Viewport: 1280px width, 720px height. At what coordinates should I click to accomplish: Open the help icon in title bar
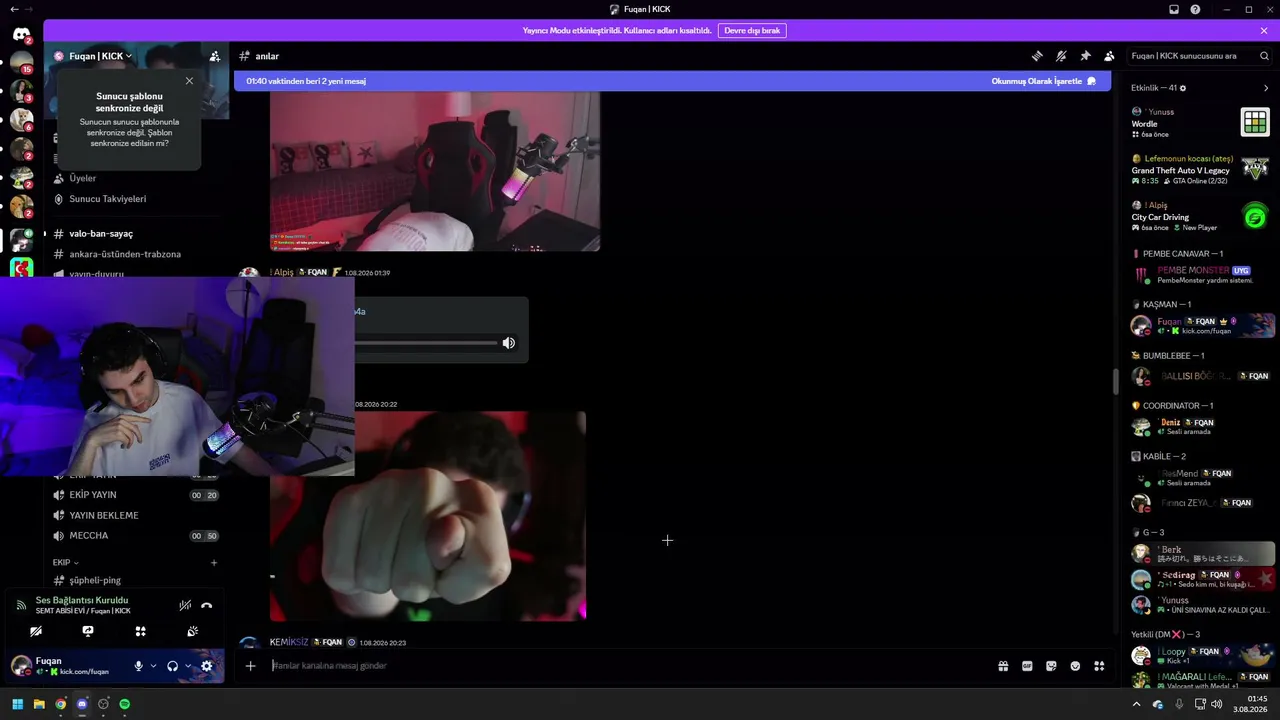1195,9
